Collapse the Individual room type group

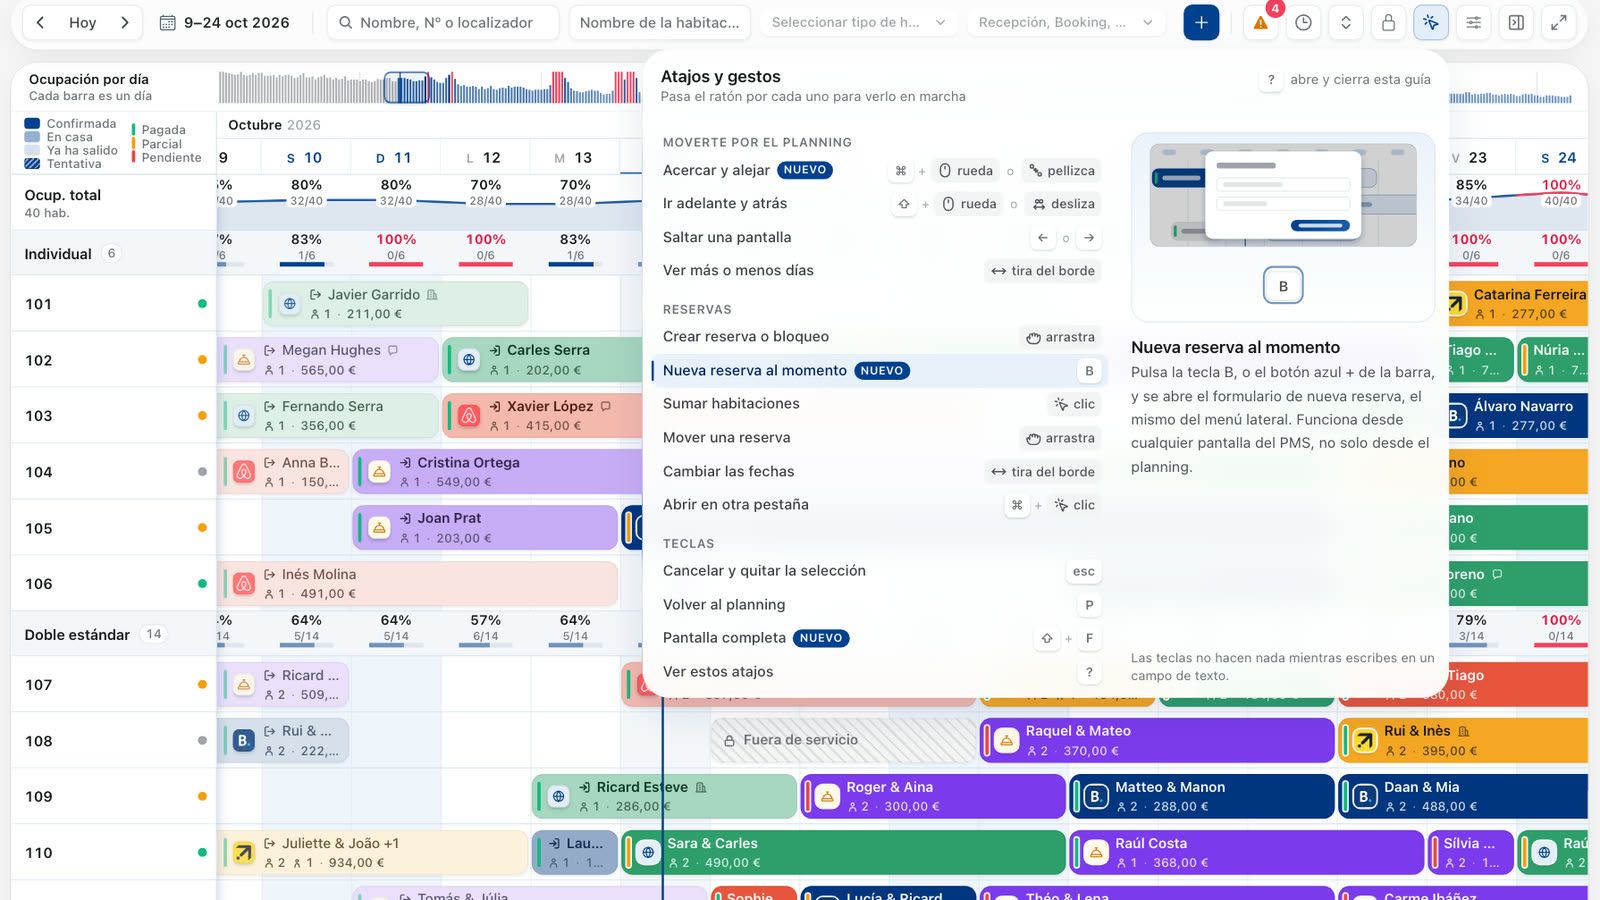(x=113, y=254)
